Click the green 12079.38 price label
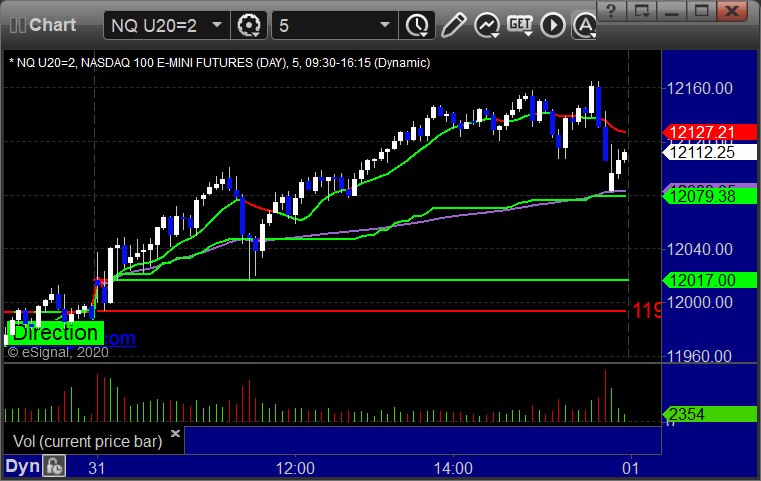 pos(709,196)
